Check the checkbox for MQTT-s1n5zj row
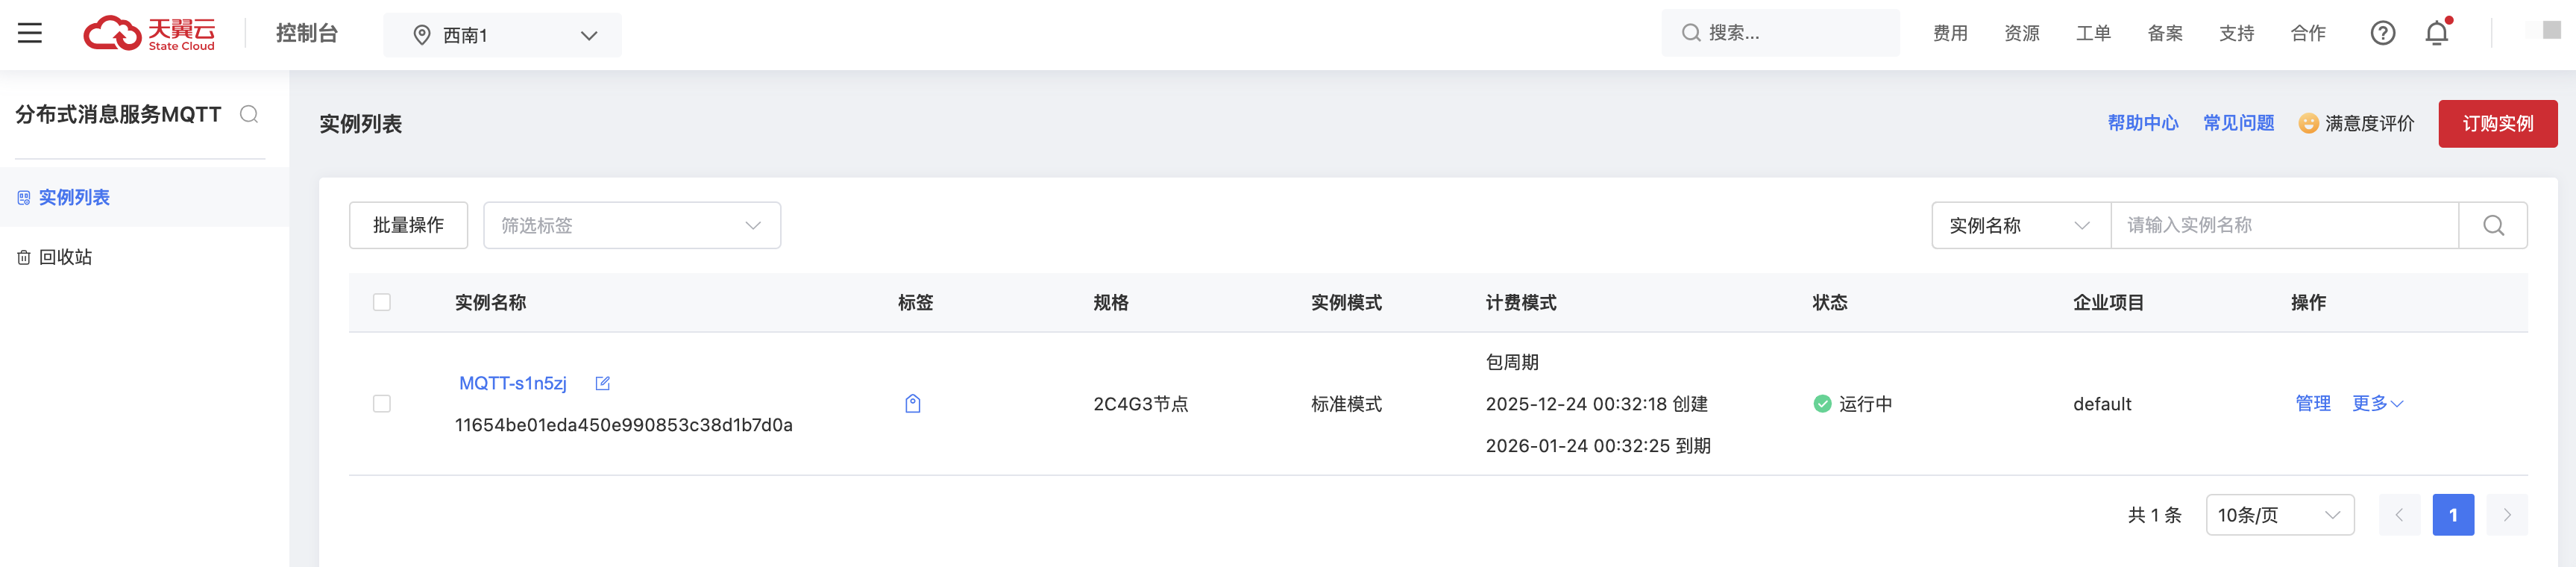The height and width of the screenshot is (567, 2576). 381,404
